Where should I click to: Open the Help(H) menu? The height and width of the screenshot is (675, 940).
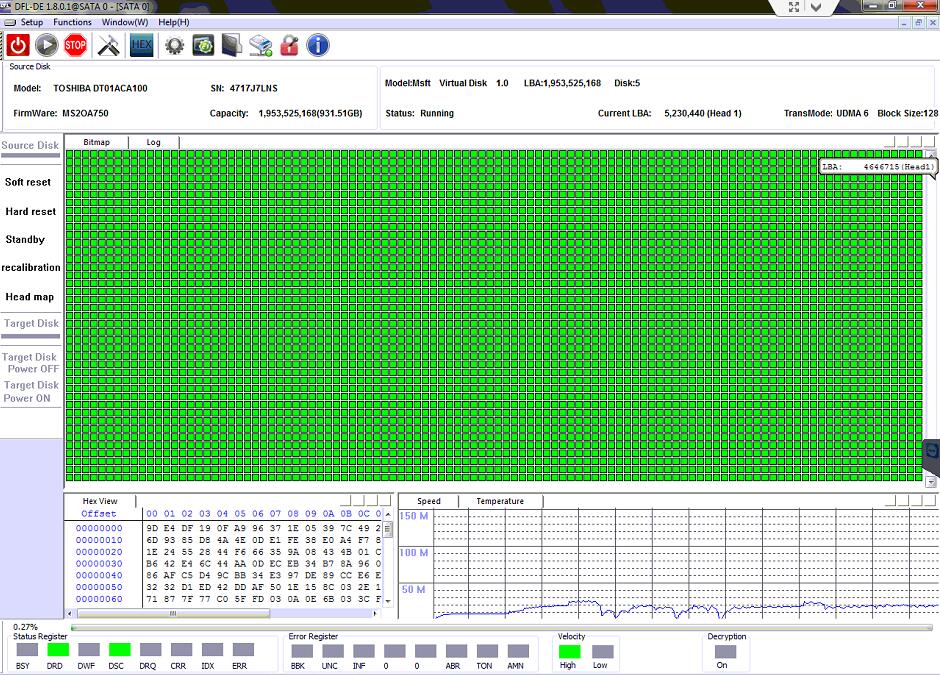(x=174, y=22)
